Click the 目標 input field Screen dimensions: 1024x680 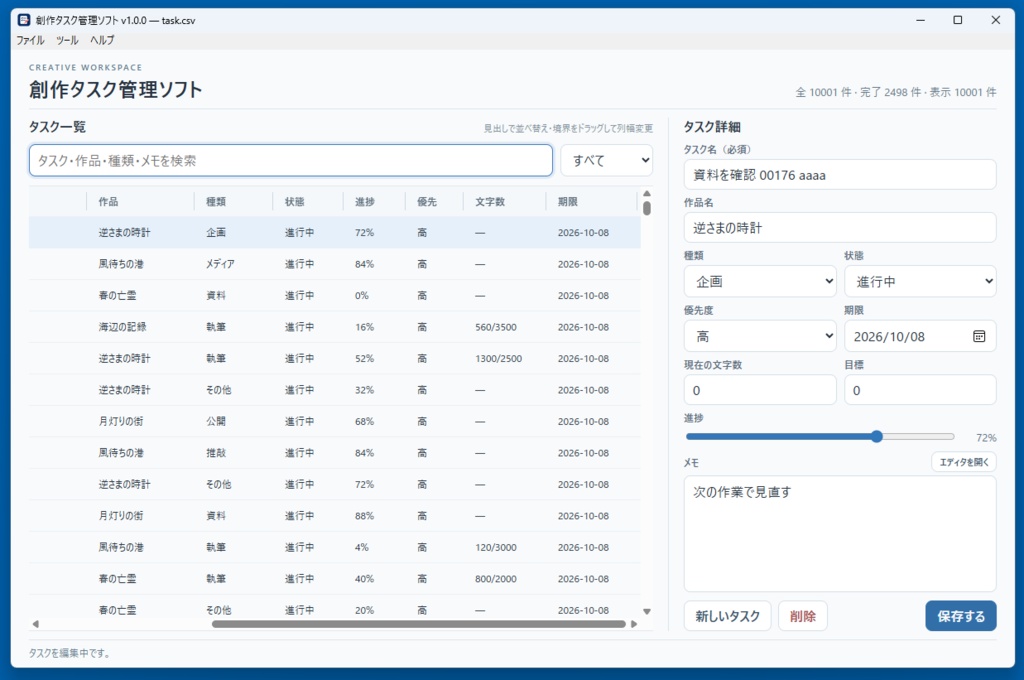pos(920,390)
